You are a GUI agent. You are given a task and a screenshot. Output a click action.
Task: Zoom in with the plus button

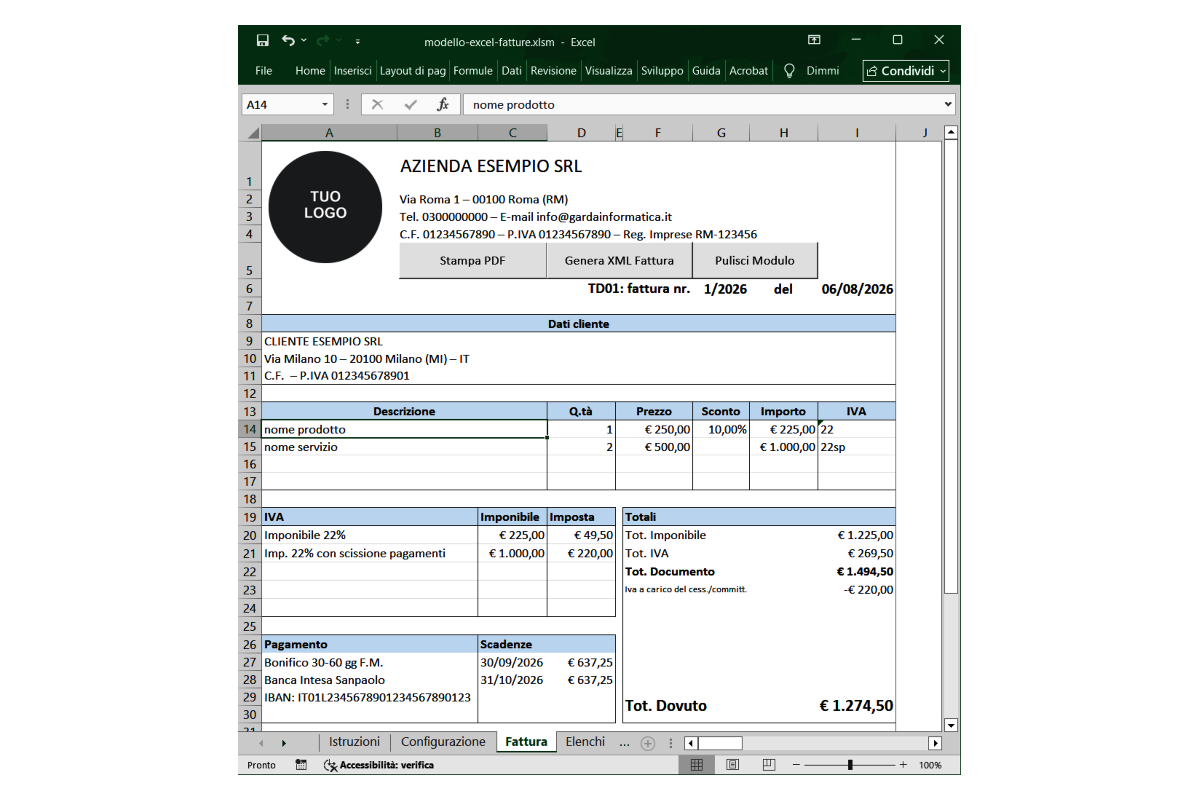click(x=903, y=765)
